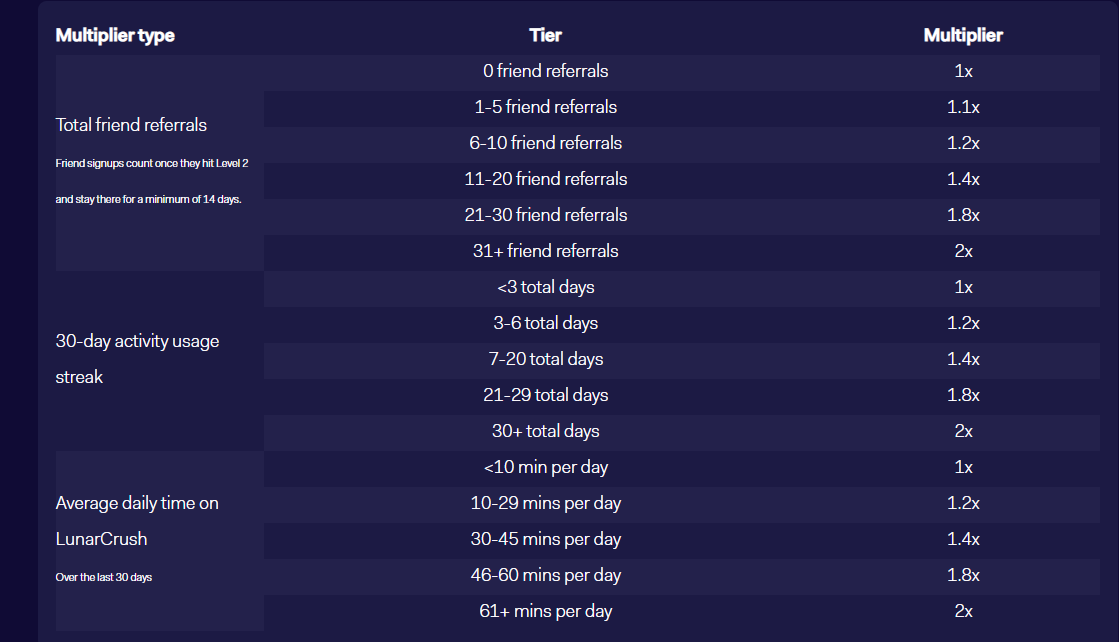Screen dimensions: 1119x642
Task: Select the <3 total days tier
Action: [x=545, y=287]
